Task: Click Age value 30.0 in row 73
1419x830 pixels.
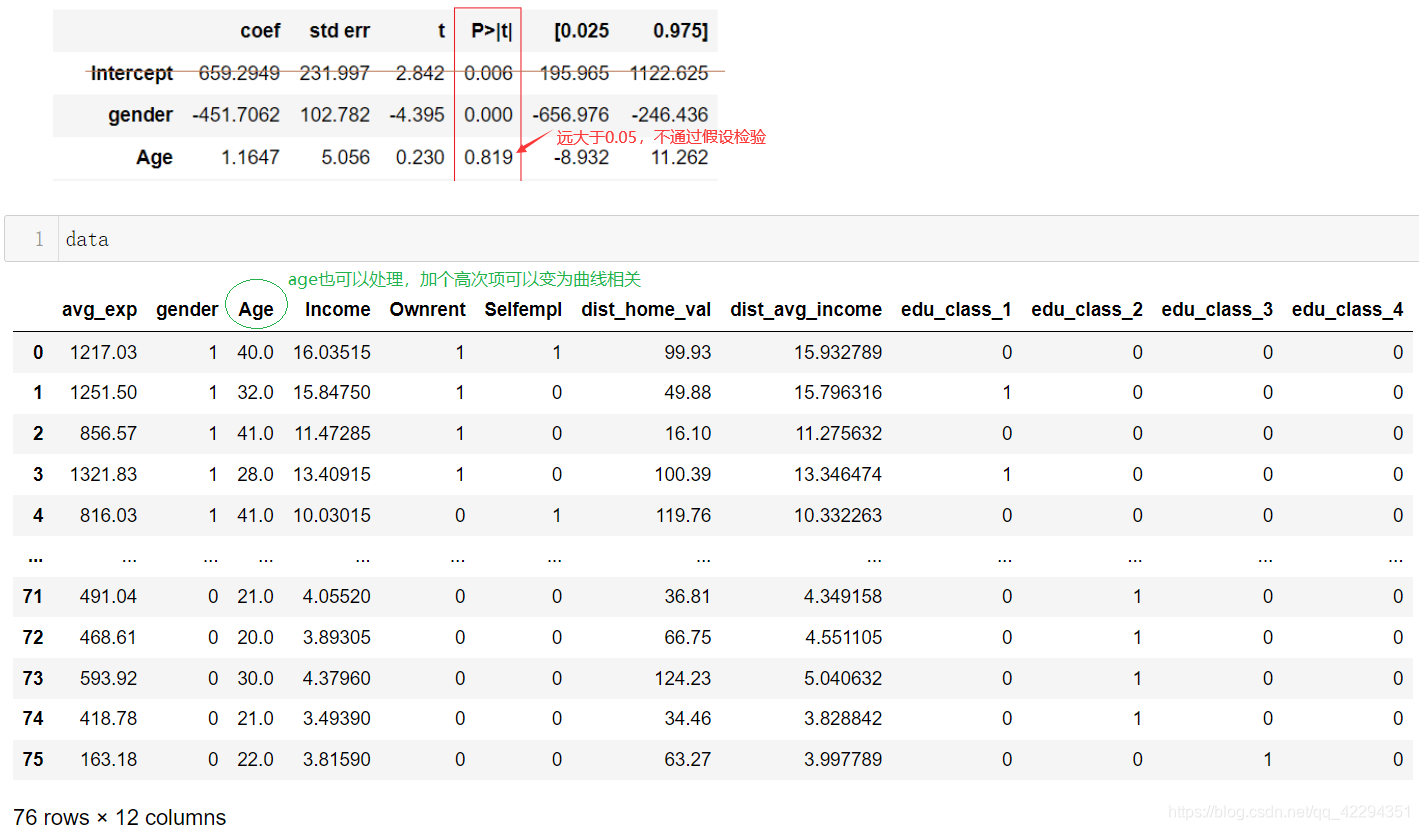Action: [x=255, y=679]
